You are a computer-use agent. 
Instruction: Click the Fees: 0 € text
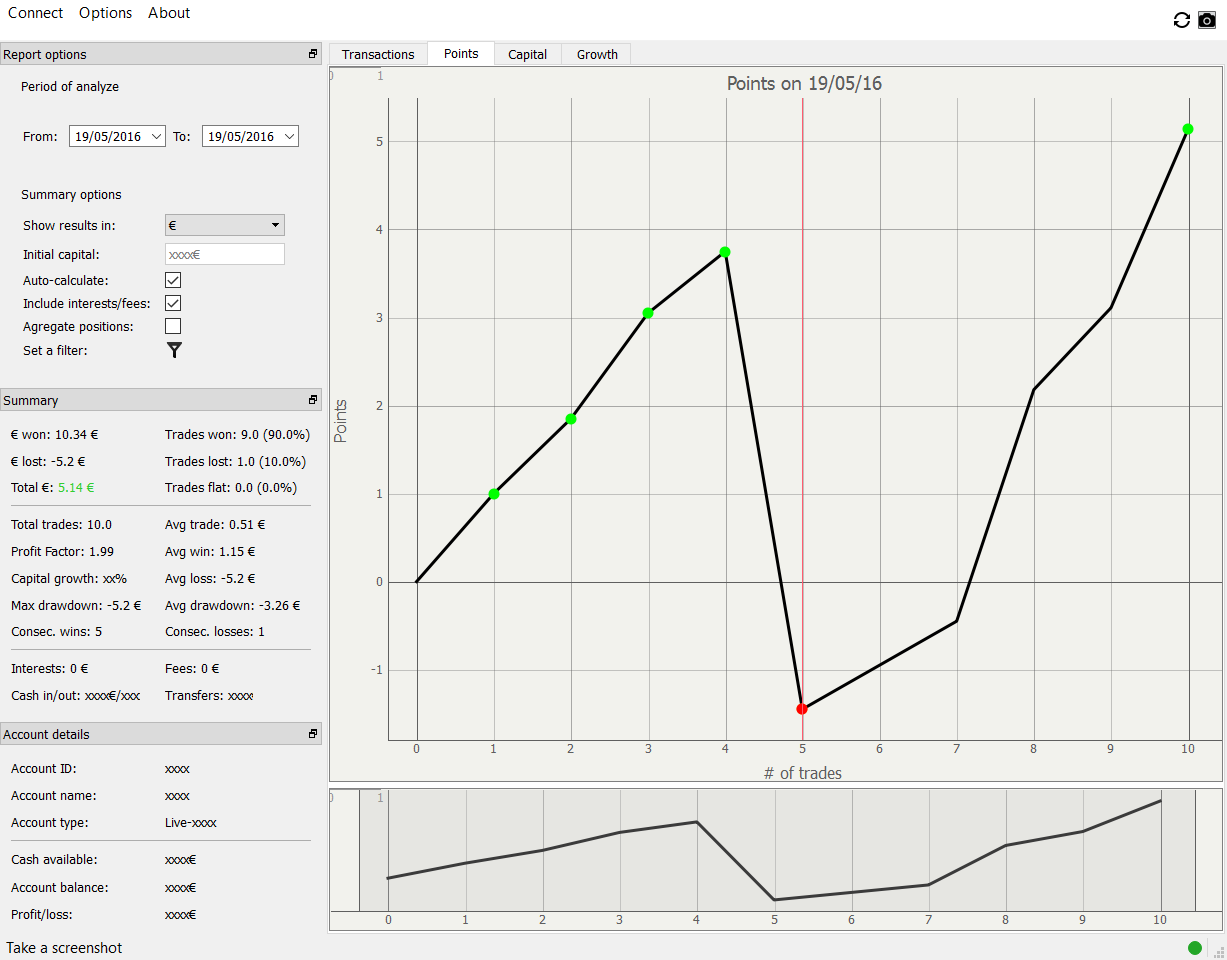pyautogui.click(x=192, y=669)
